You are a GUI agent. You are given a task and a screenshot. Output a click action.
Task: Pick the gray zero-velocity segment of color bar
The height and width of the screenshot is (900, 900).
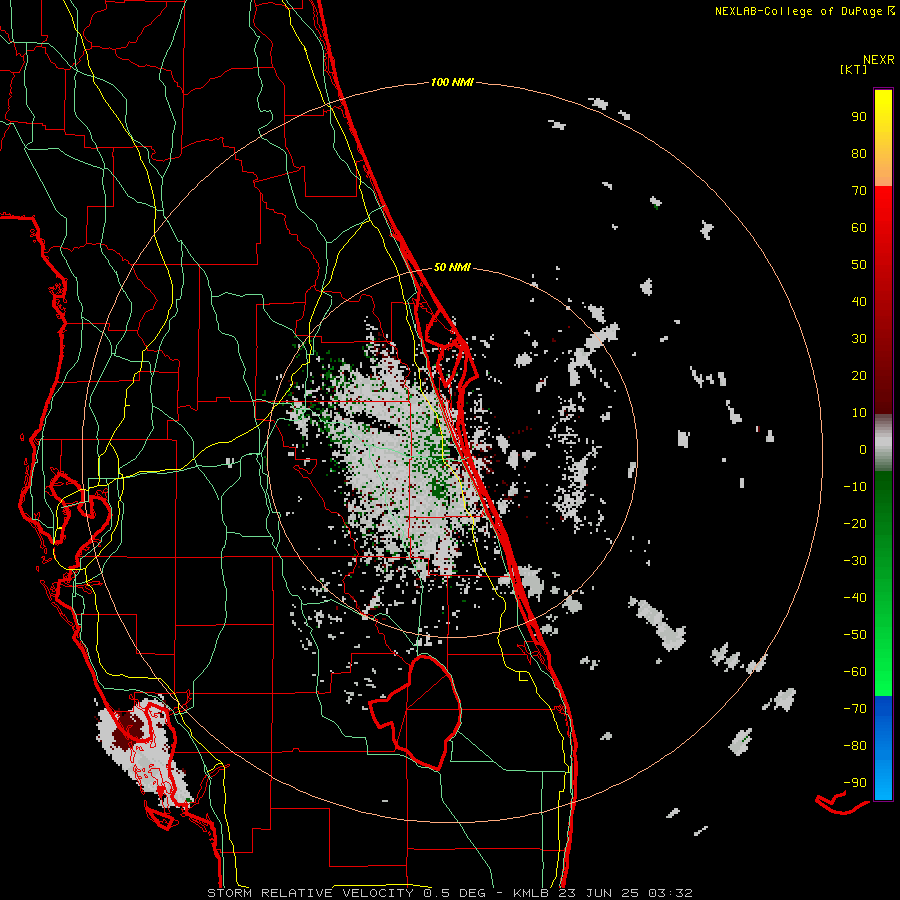click(883, 443)
